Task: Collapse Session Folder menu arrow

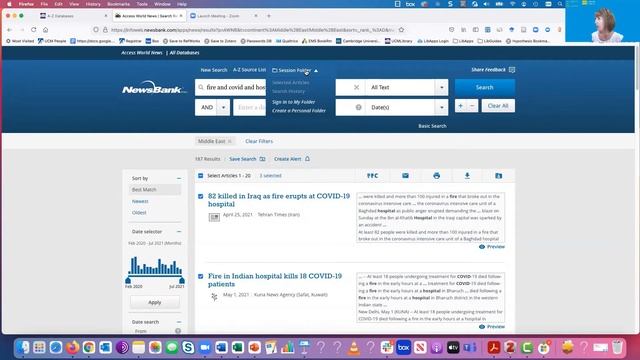Action: pos(316,71)
